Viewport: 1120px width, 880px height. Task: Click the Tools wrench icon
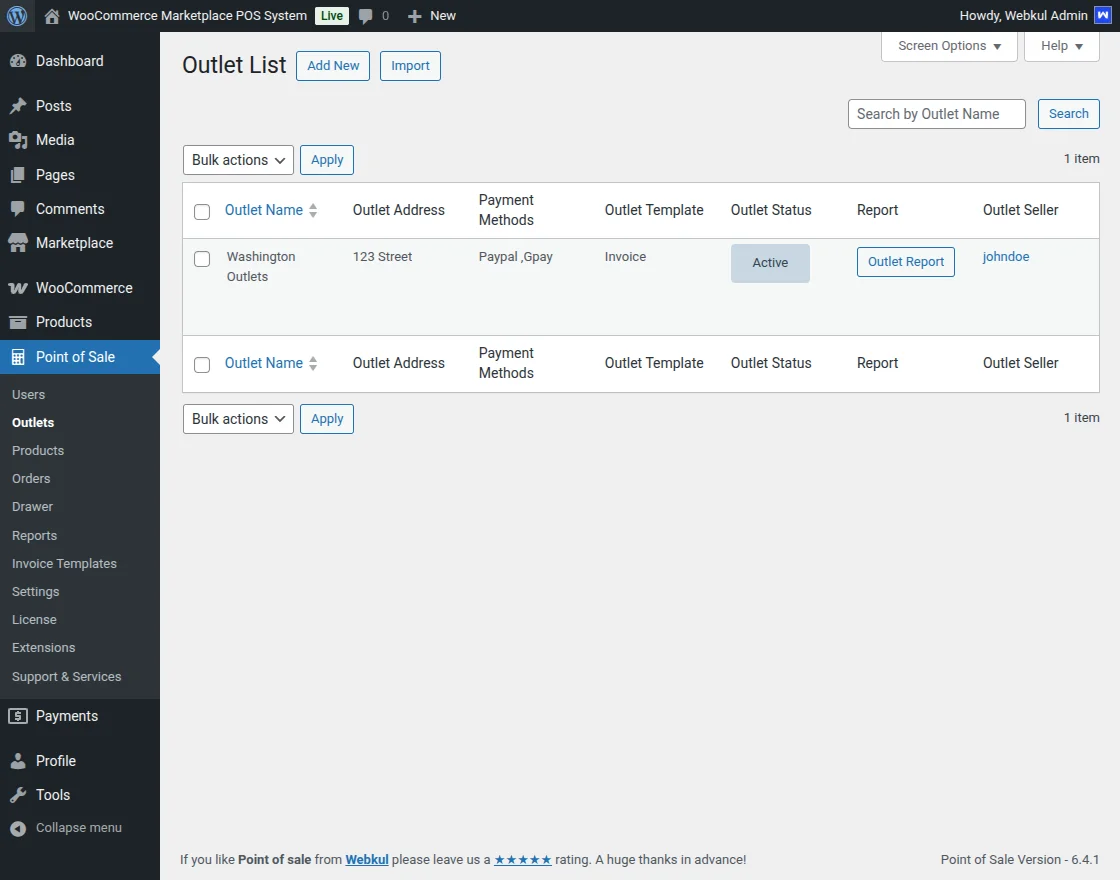tap(18, 795)
